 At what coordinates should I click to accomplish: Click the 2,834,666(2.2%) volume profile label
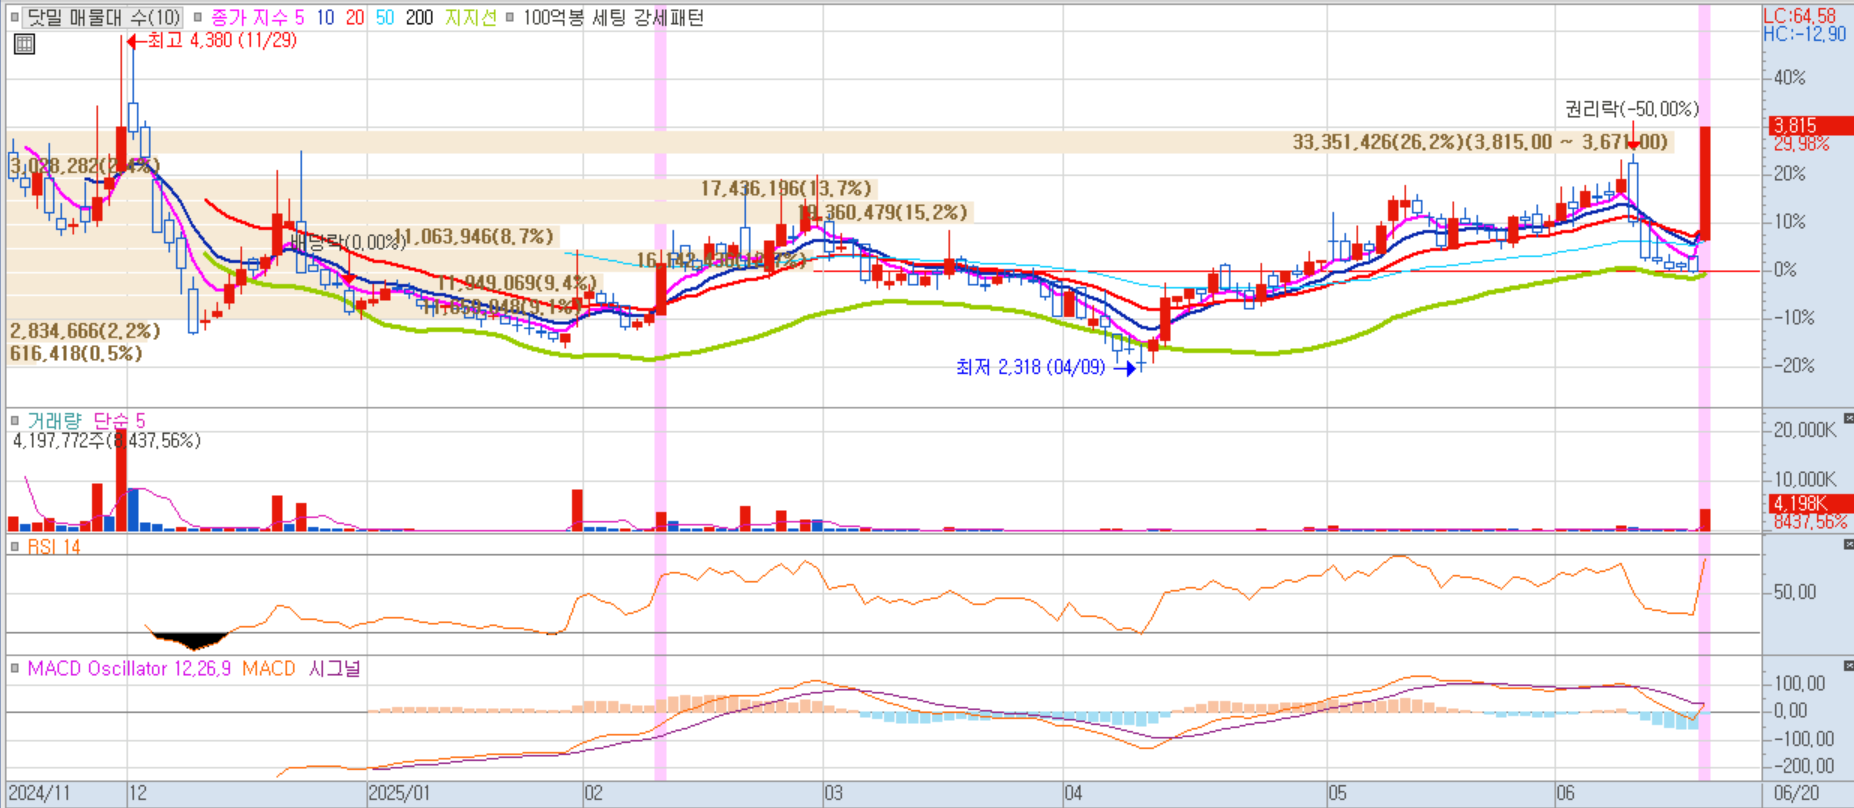pyautogui.click(x=85, y=331)
